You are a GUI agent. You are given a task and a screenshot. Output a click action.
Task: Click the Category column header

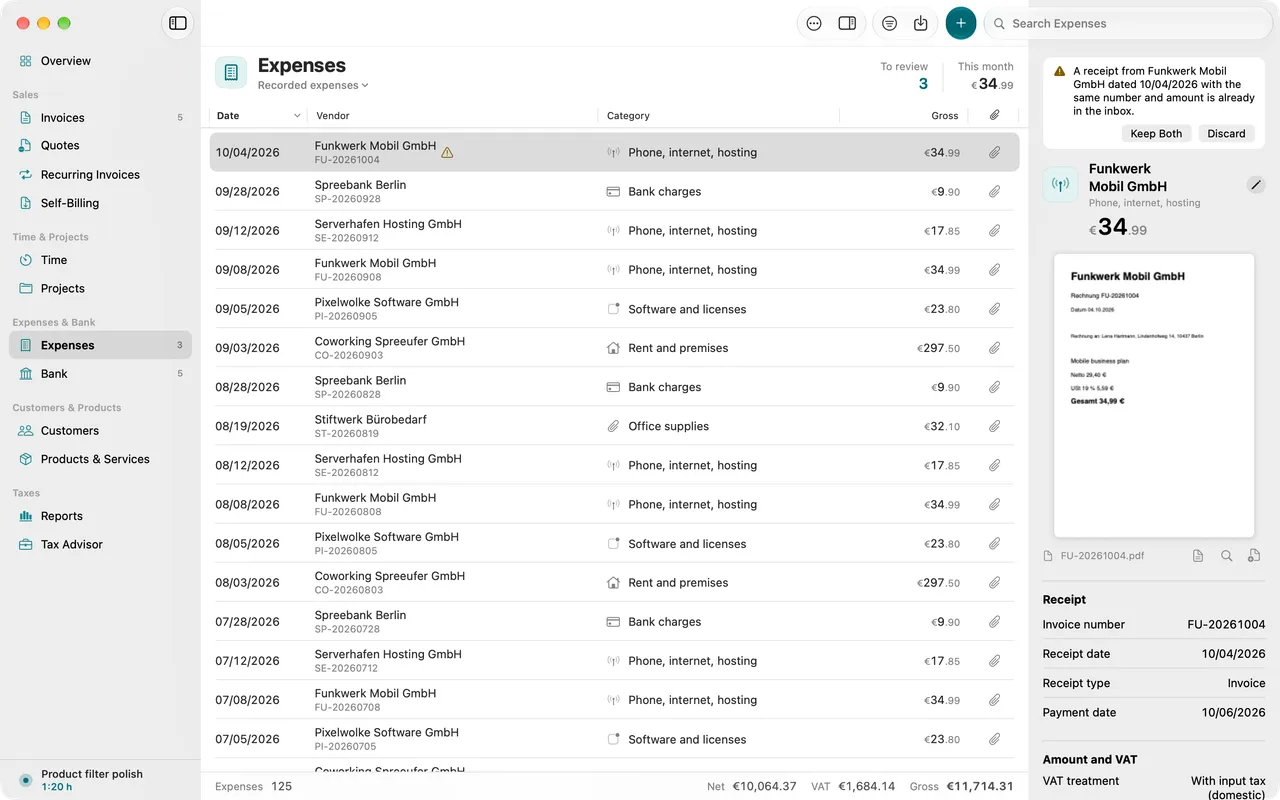[x=628, y=116]
